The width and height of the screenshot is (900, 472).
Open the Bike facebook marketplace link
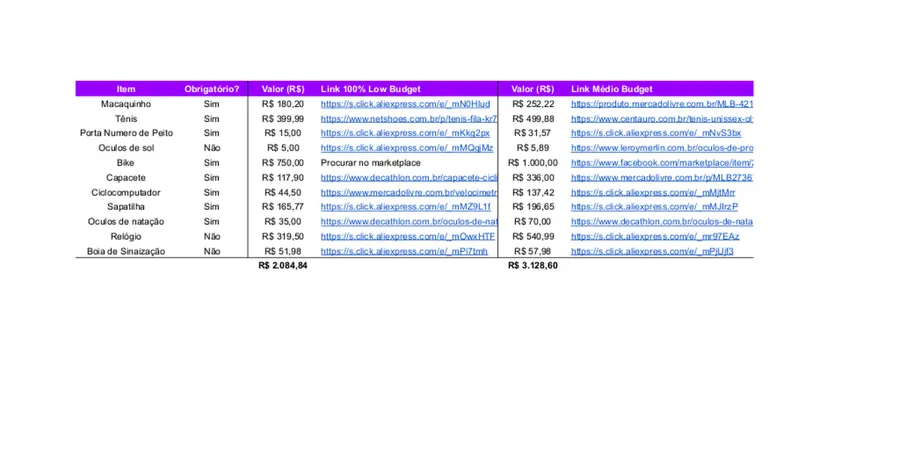click(662, 163)
